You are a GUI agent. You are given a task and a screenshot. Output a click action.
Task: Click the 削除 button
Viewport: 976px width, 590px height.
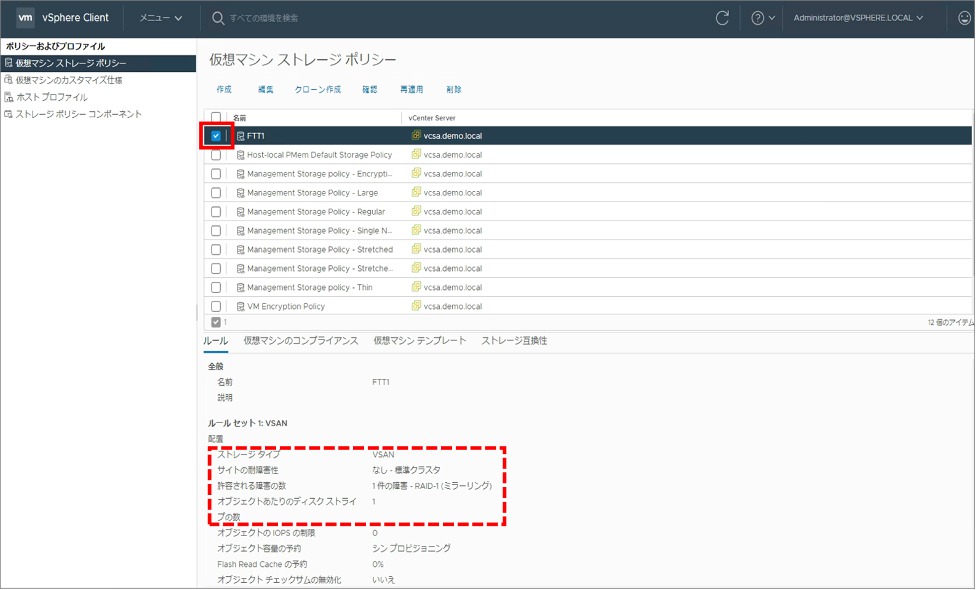point(454,90)
